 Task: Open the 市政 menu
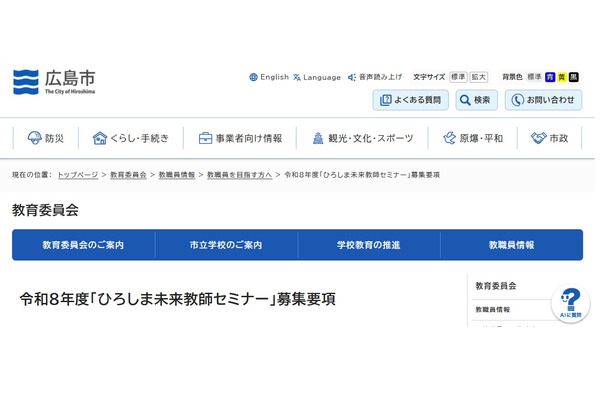point(549,138)
